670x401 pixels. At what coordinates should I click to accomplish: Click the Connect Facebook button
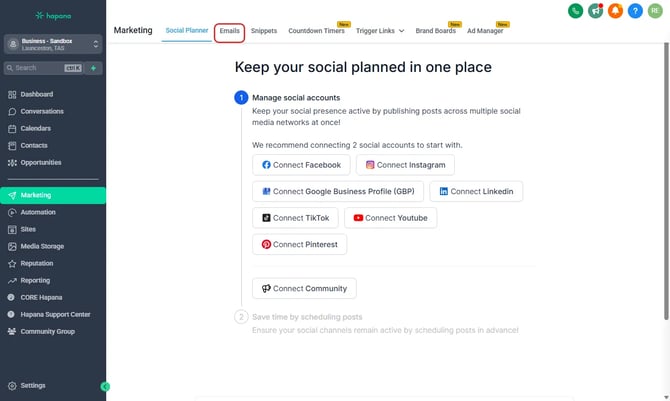301,165
